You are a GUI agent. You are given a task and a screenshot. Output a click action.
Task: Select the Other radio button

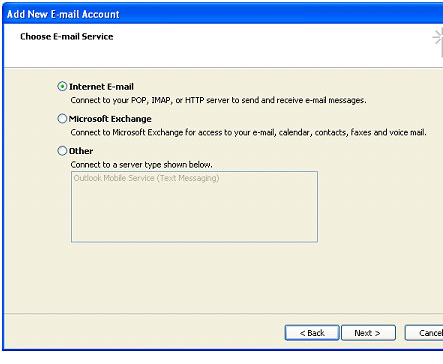(x=62, y=151)
